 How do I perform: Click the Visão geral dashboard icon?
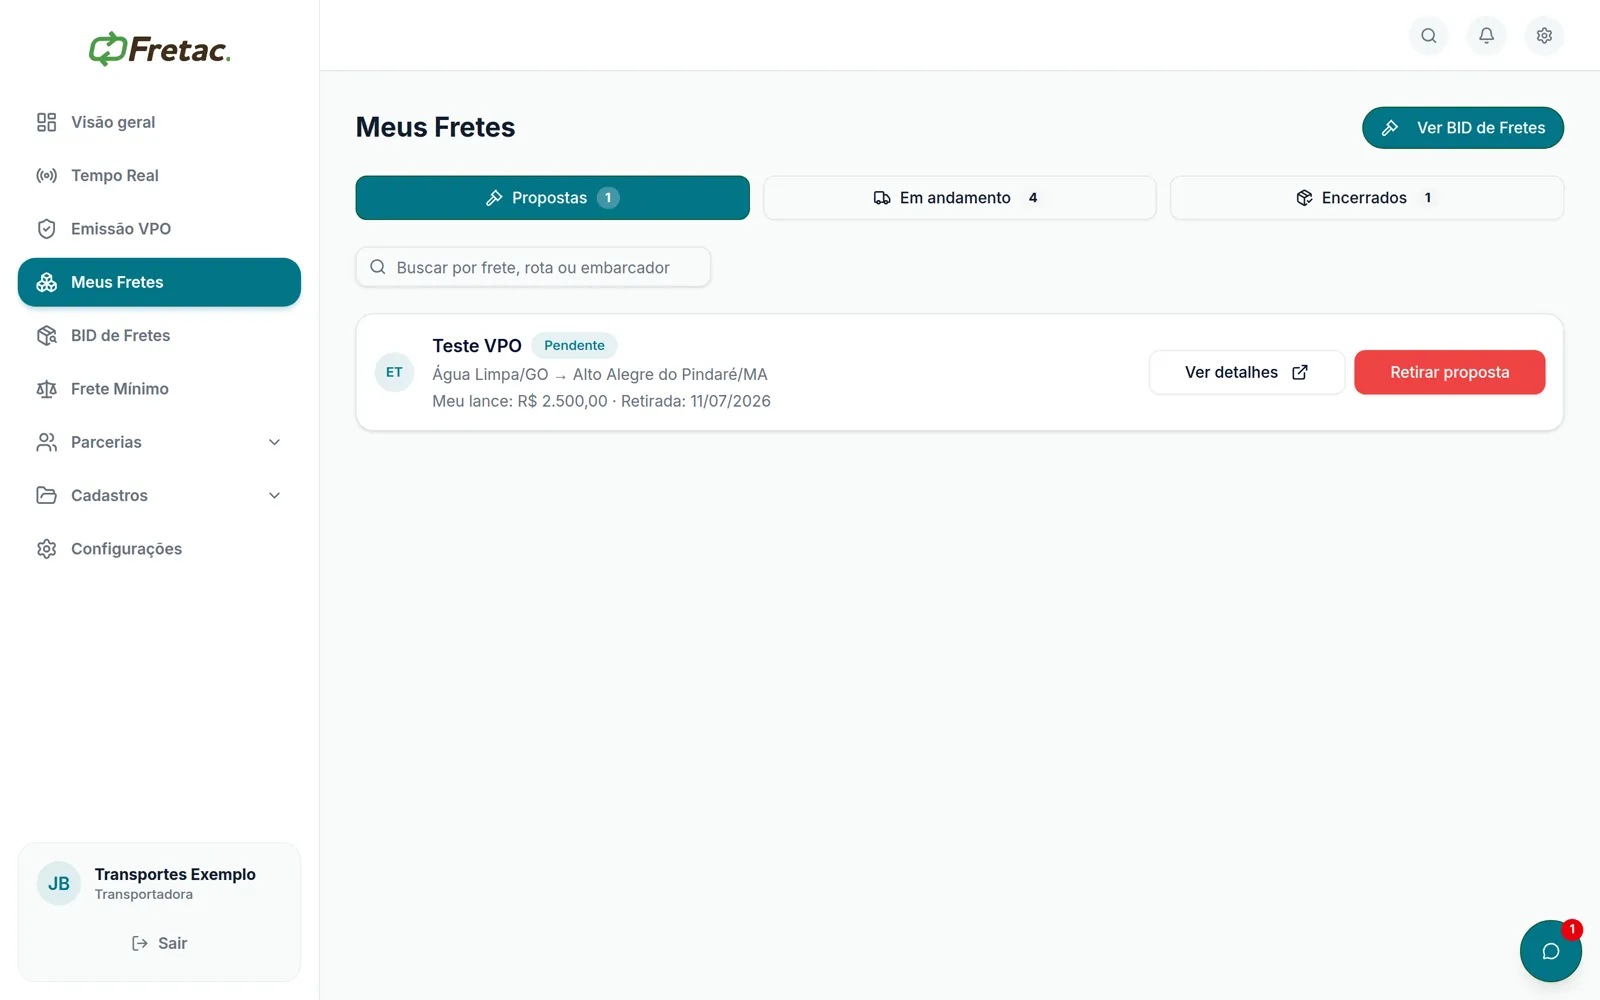[x=47, y=122]
